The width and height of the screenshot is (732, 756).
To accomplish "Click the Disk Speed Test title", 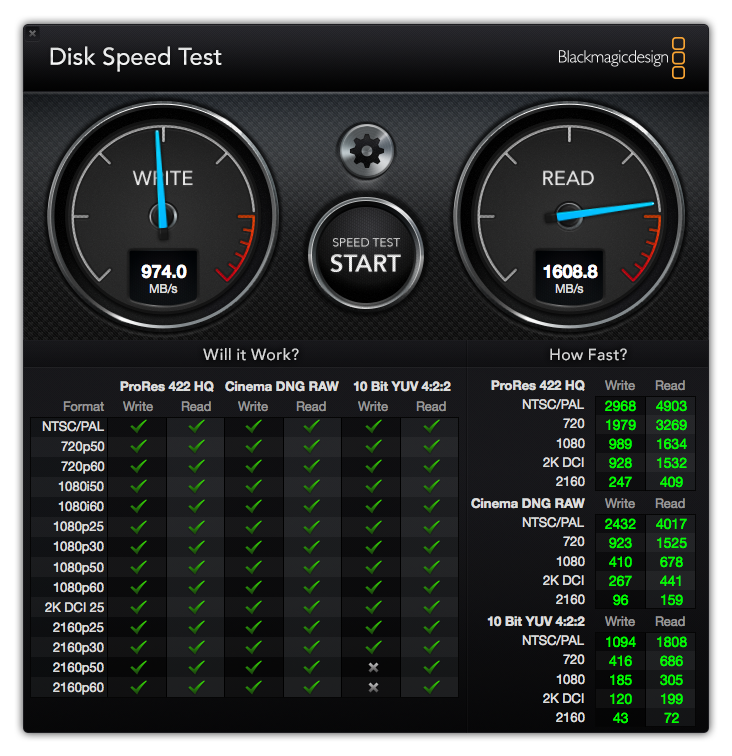I will [x=135, y=57].
